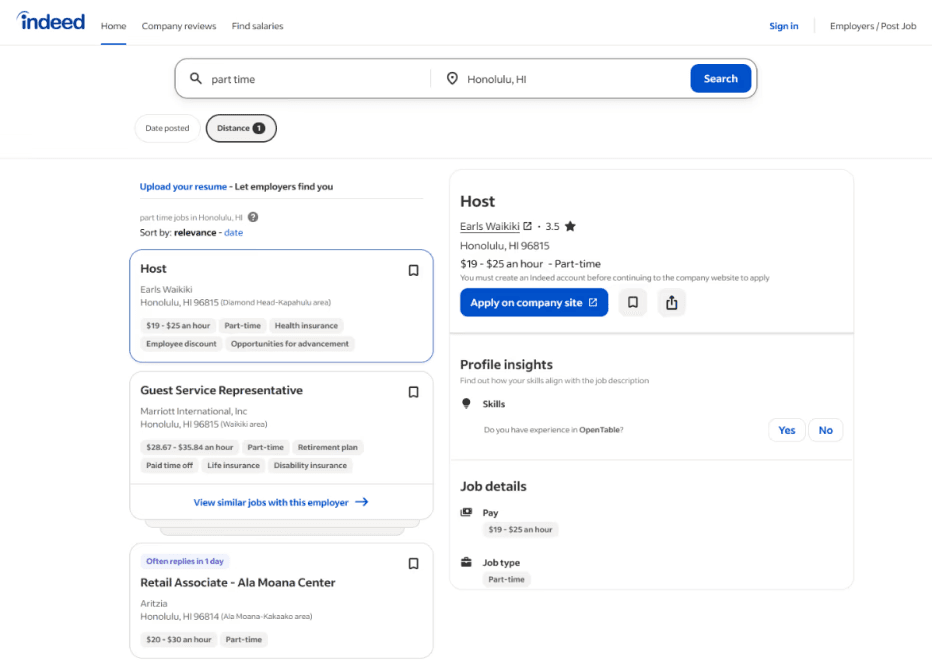Bookmark the Retail Associate job card
Image resolution: width=932 pixels, height=664 pixels.
point(413,564)
